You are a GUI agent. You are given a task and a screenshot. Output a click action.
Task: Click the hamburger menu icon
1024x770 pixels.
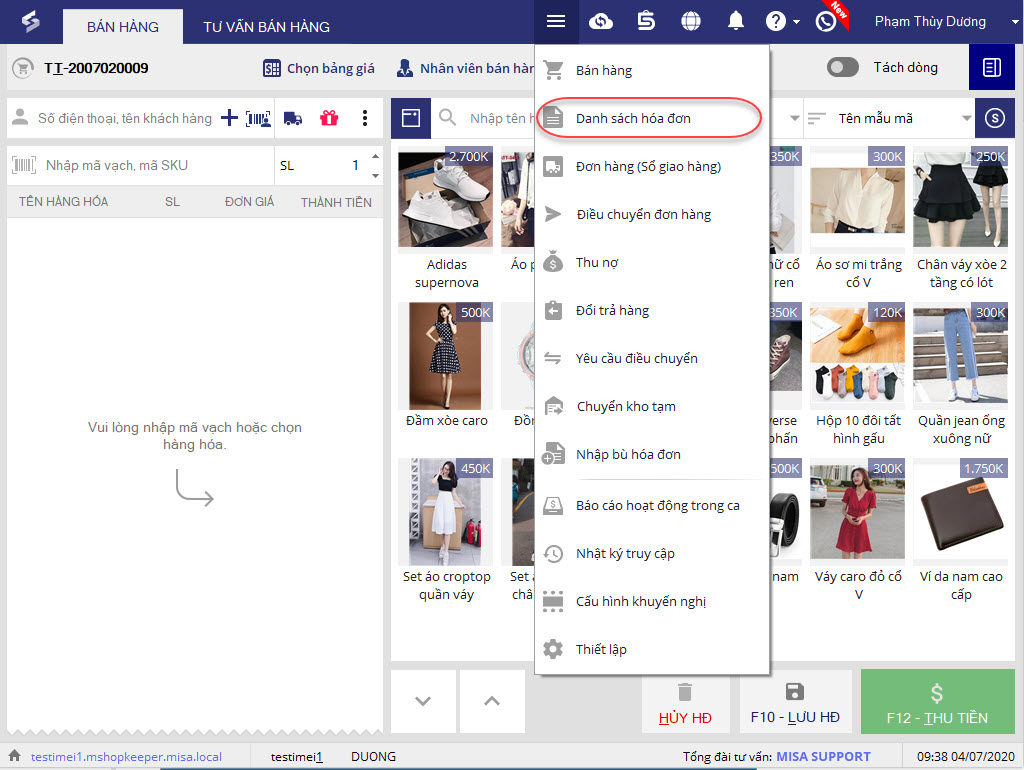(556, 21)
